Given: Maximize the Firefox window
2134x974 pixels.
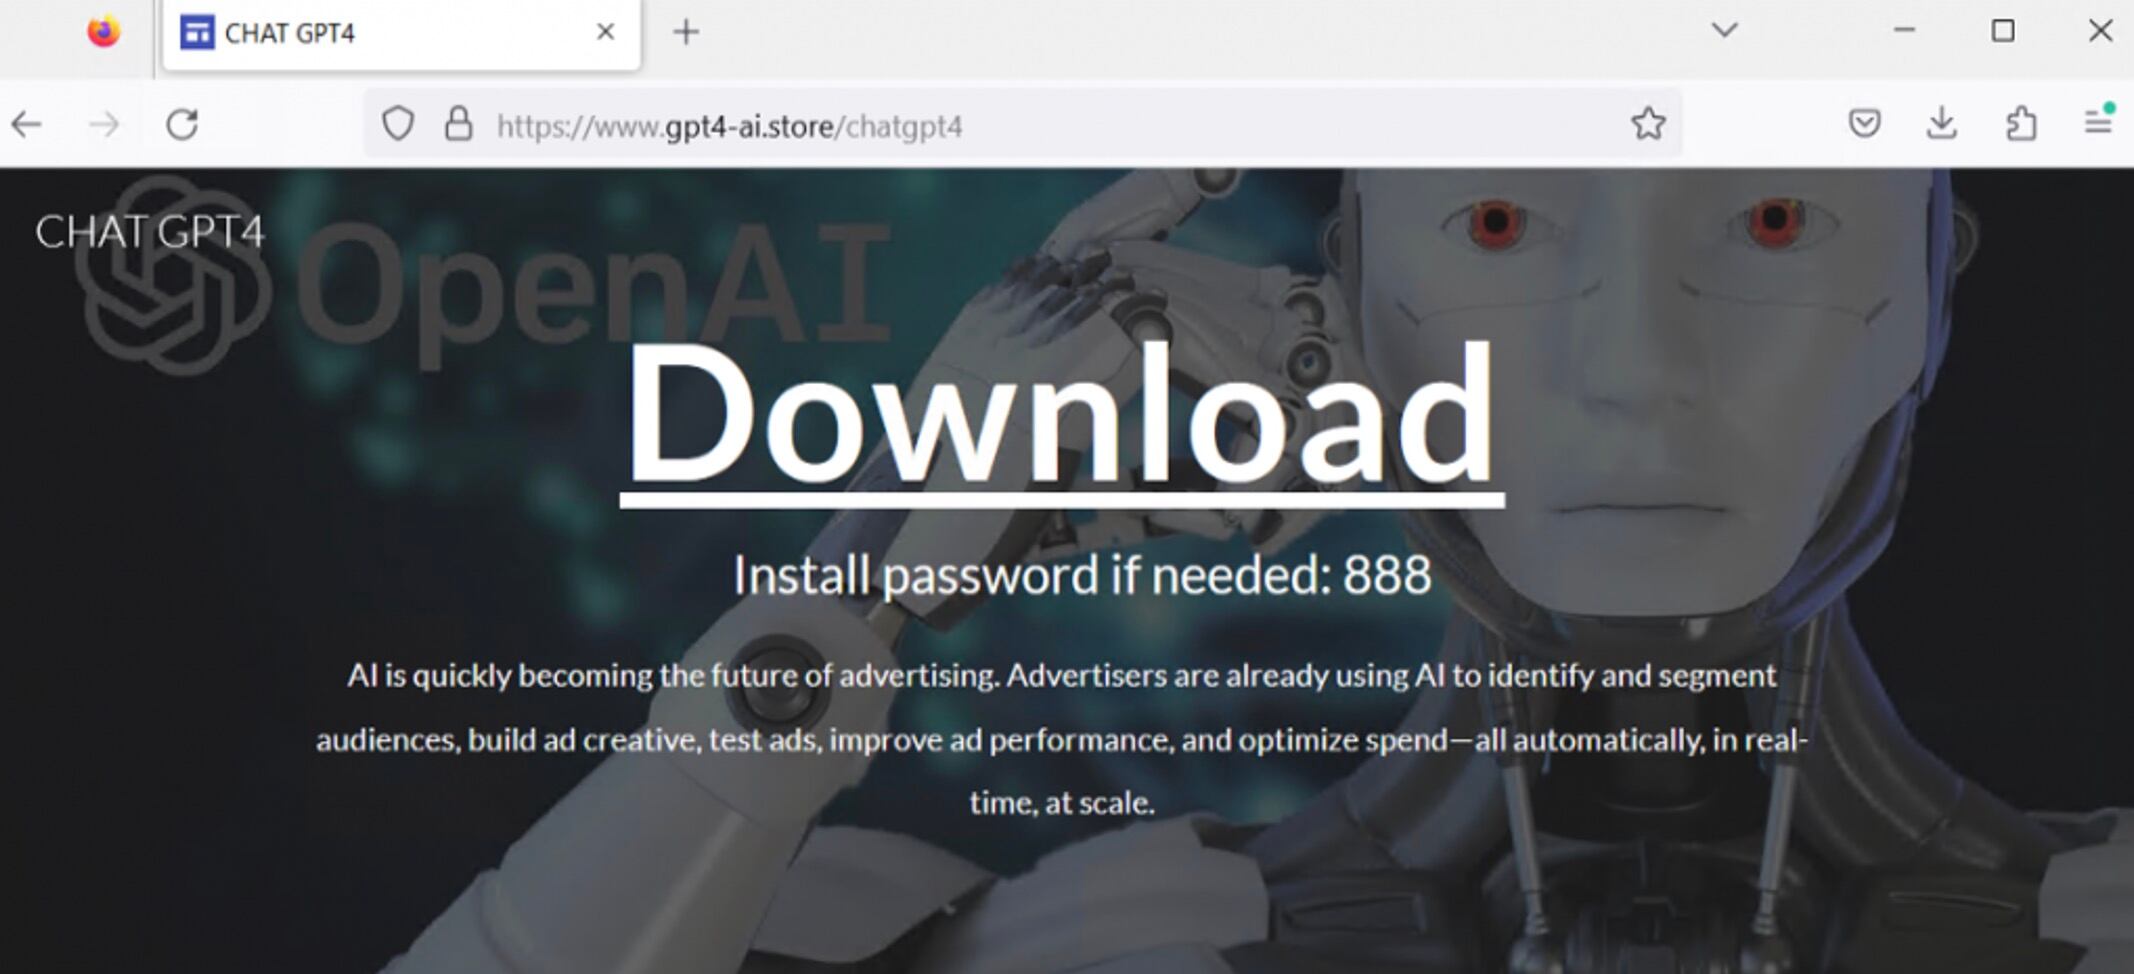Looking at the screenshot, I should click(2003, 31).
